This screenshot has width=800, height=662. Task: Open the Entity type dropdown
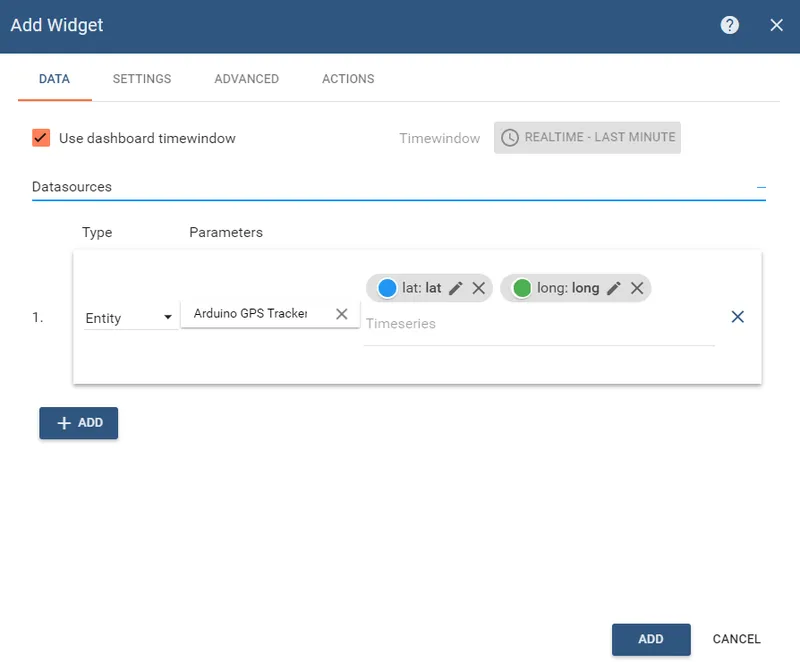pos(130,318)
